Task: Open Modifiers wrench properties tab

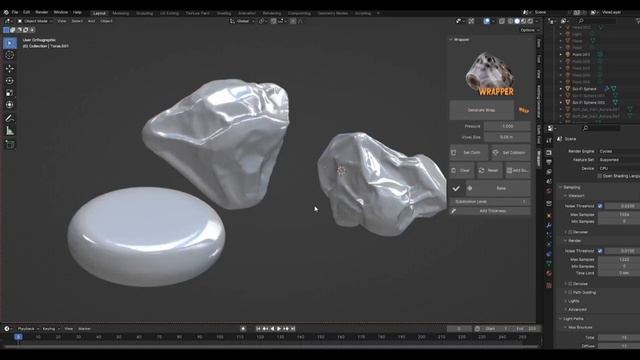Action: pyautogui.click(x=549, y=225)
